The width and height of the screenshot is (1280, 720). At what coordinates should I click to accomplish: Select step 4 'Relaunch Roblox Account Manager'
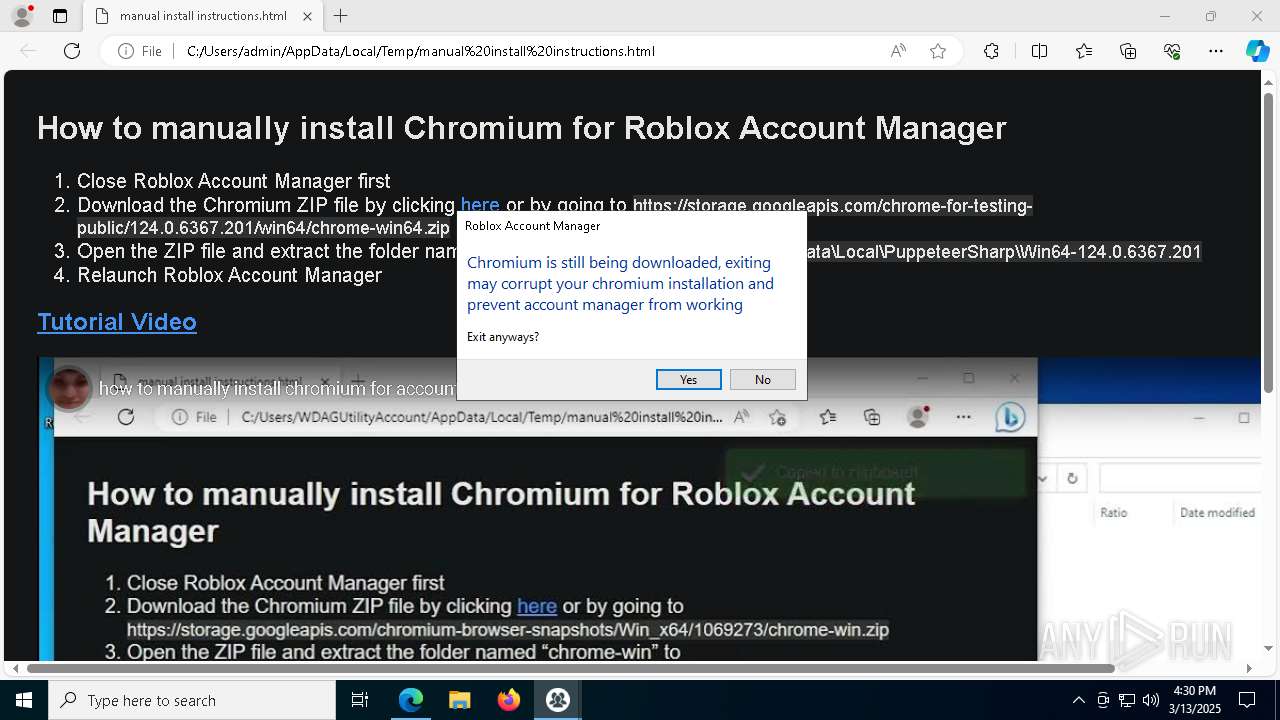tap(229, 275)
